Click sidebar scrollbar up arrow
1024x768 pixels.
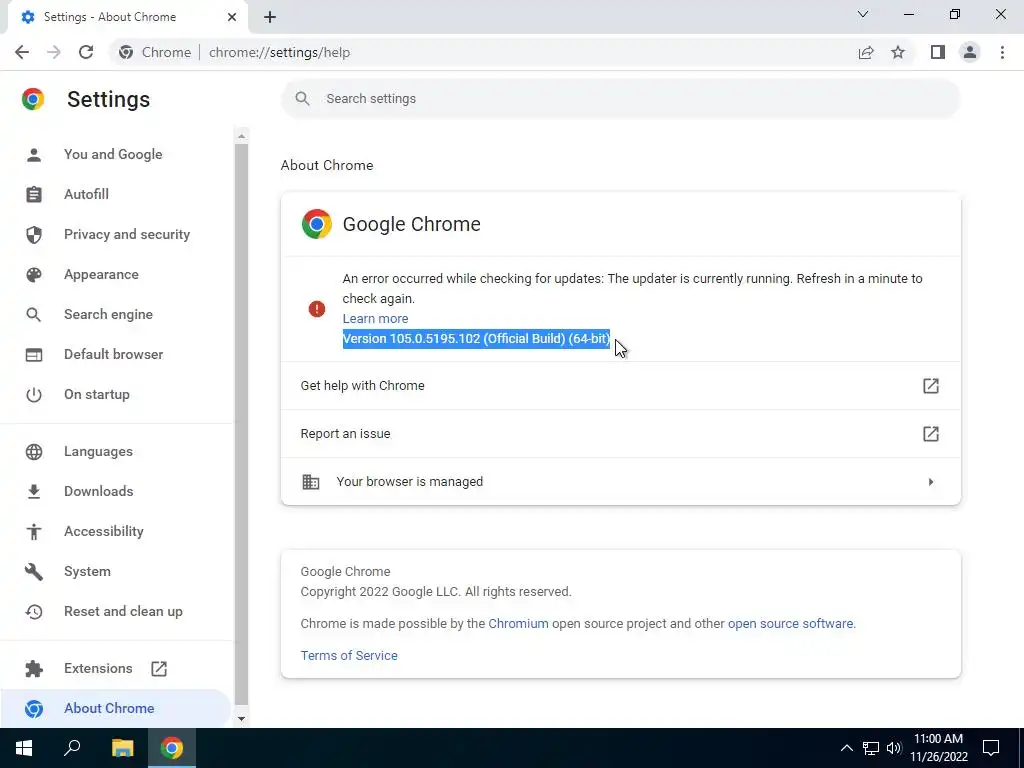coord(242,136)
